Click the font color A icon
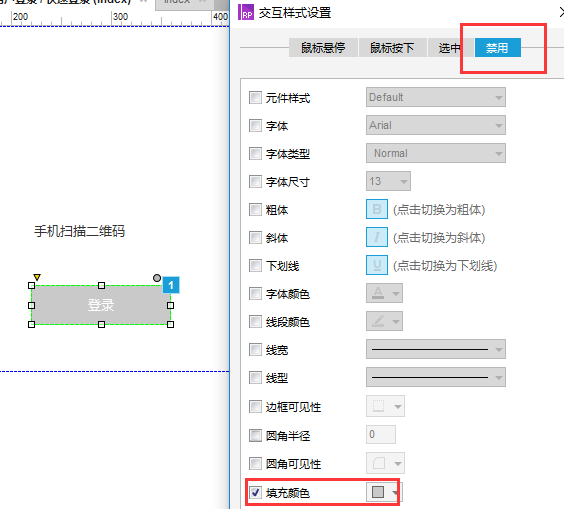The width and height of the screenshot is (564, 509). click(378, 293)
